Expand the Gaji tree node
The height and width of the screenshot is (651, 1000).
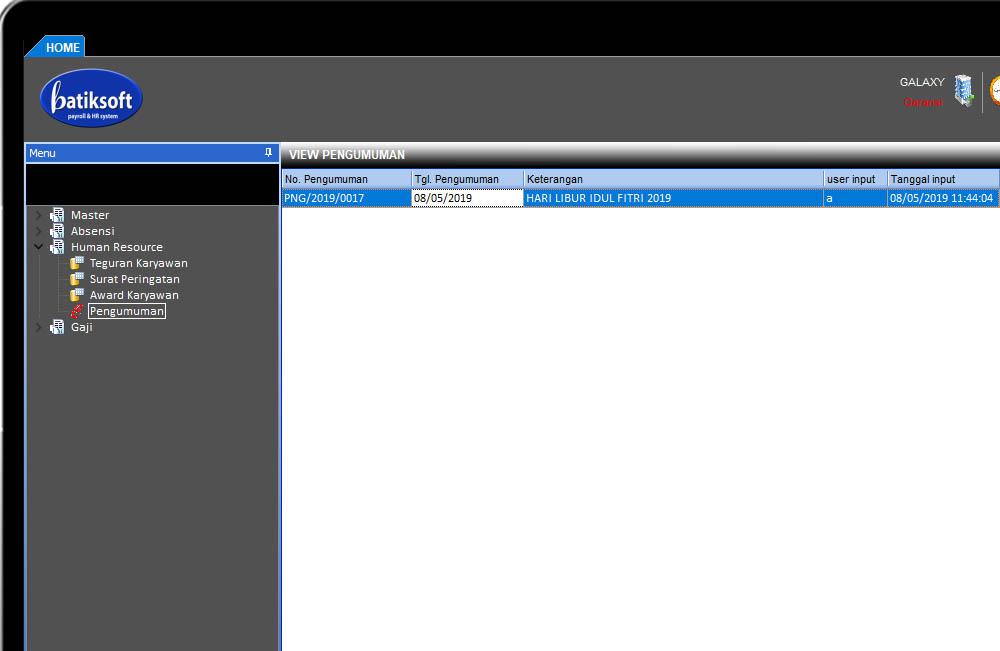tap(39, 327)
